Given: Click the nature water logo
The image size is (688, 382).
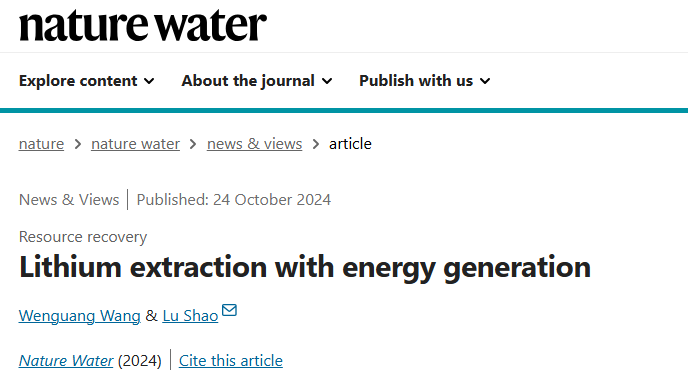Looking at the screenshot, I should (x=143, y=25).
